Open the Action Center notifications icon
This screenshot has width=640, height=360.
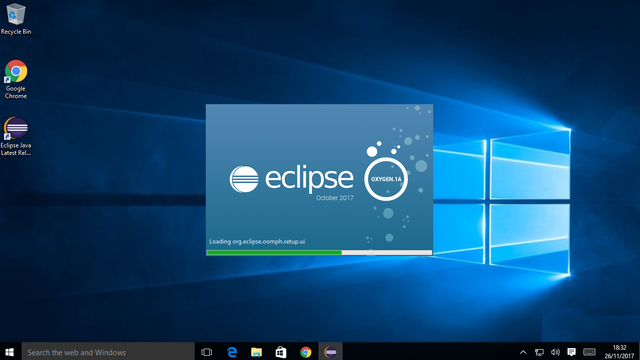tap(571, 352)
